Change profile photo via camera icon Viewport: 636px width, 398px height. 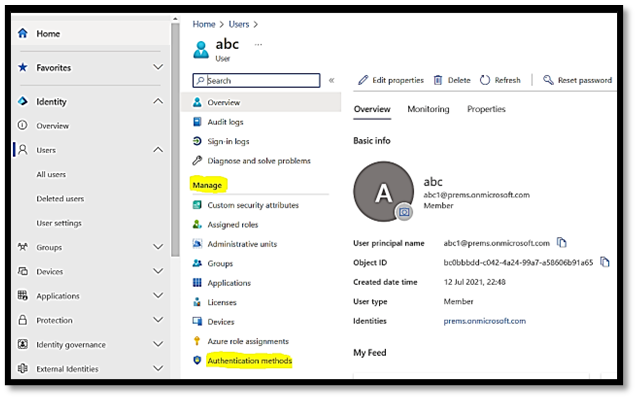point(404,212)
